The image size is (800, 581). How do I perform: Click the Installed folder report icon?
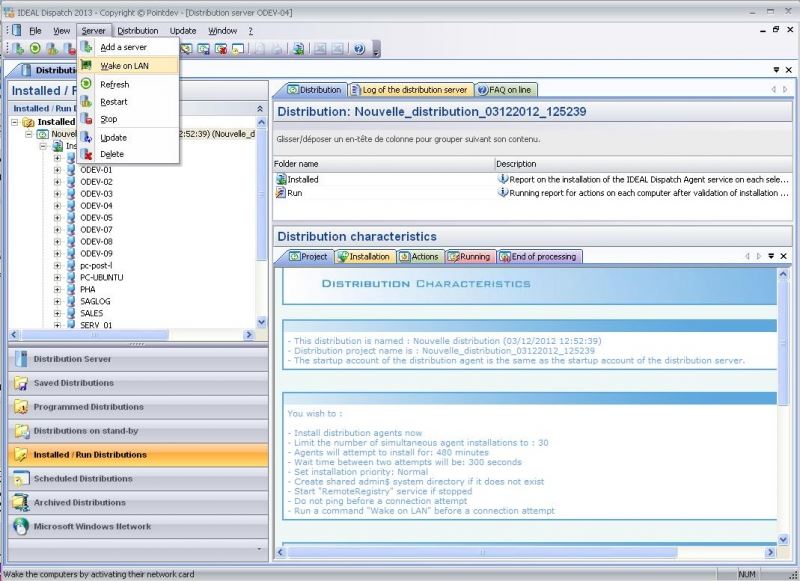tap(282, 179)
